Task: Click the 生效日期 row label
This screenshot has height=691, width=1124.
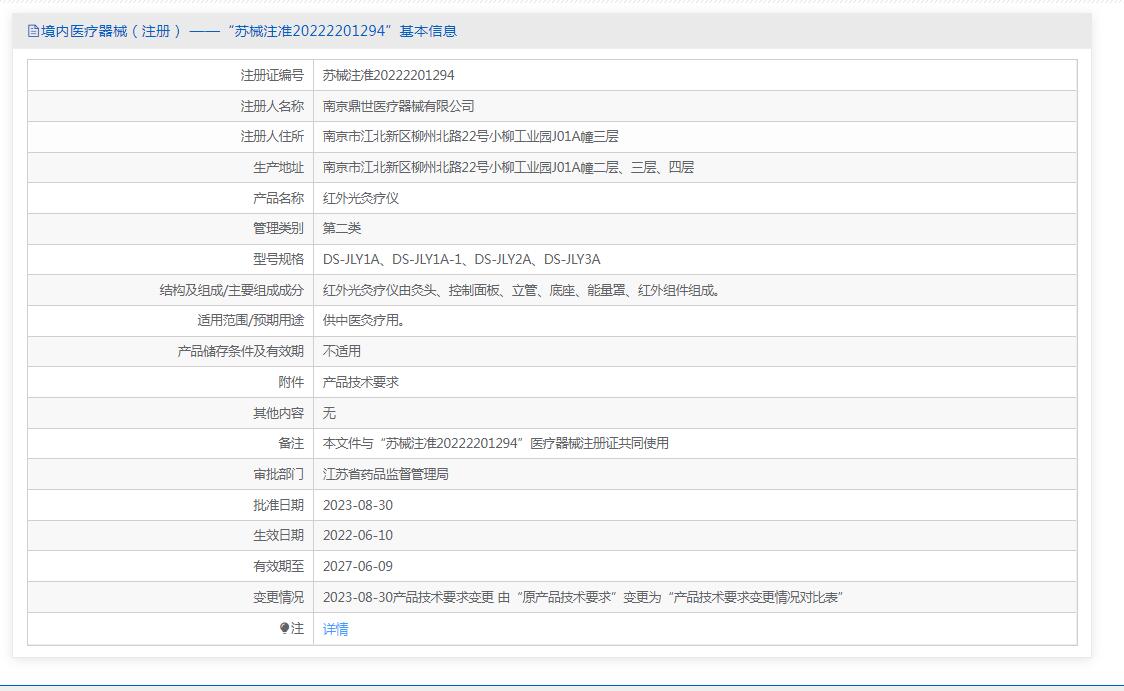Action: [x=278, y=535]
